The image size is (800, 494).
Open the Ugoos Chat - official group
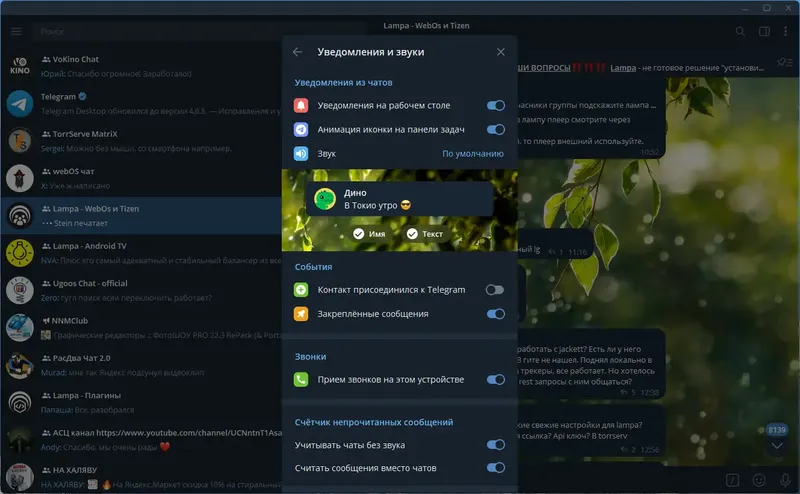(141, 290)
